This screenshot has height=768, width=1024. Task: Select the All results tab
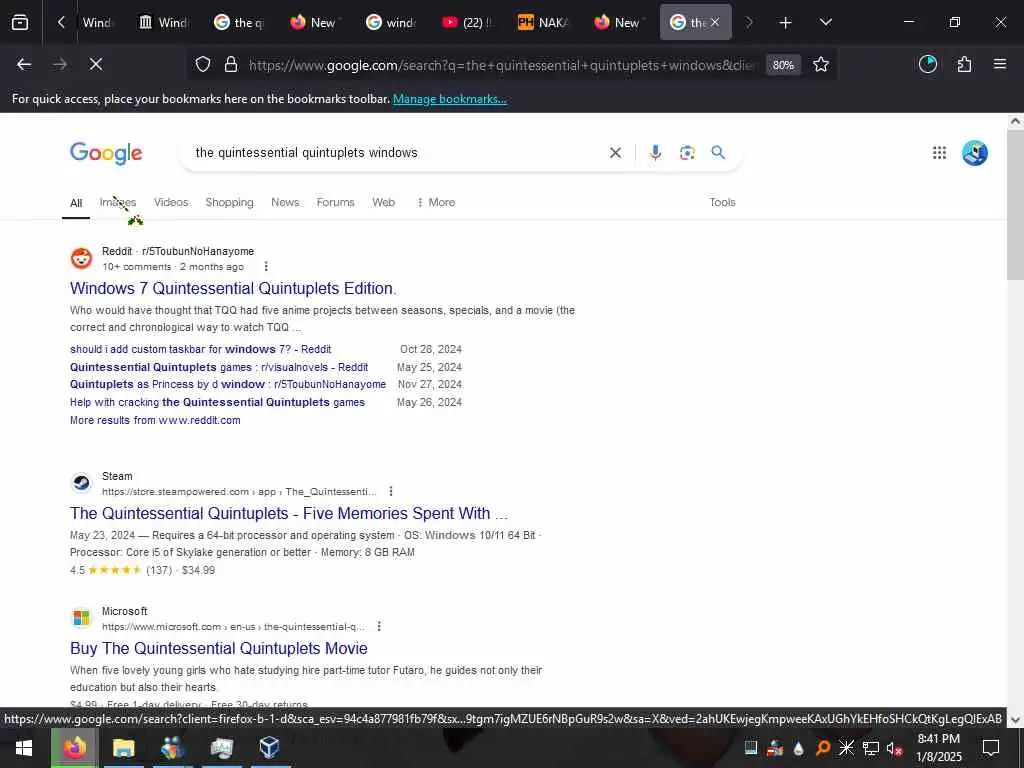click(76, 203)
